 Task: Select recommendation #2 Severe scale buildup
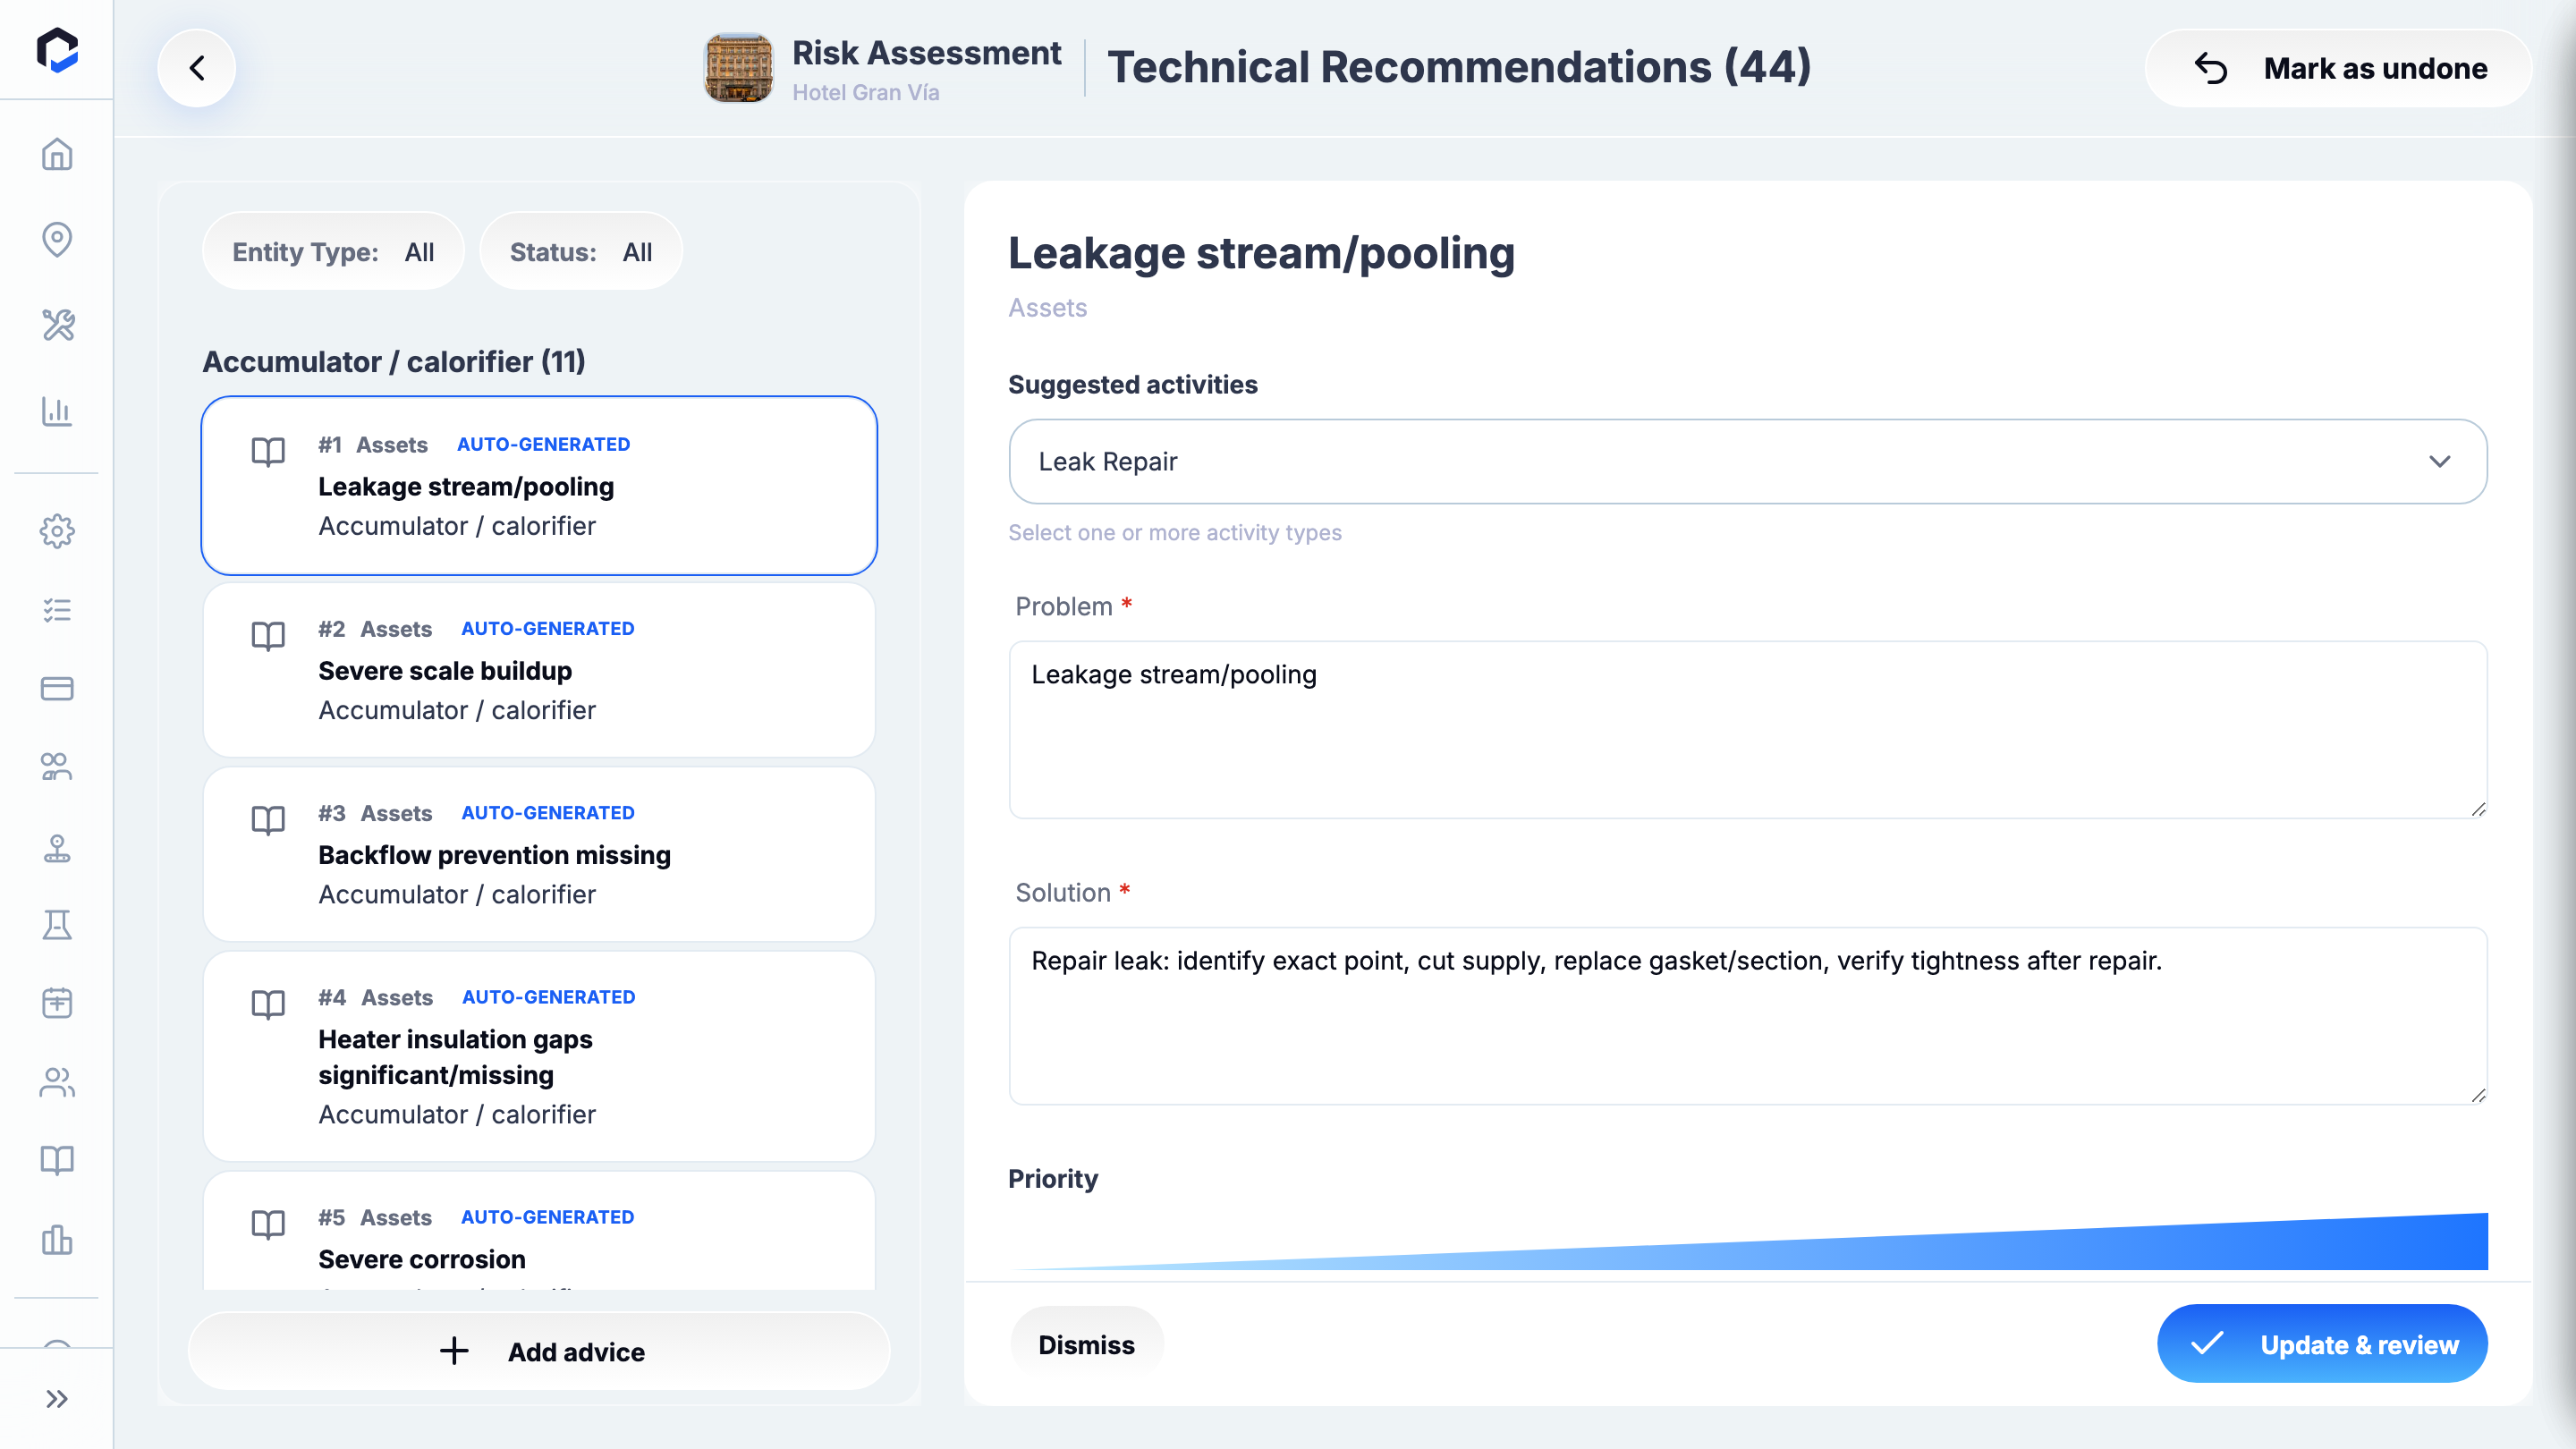coord(539,669)
